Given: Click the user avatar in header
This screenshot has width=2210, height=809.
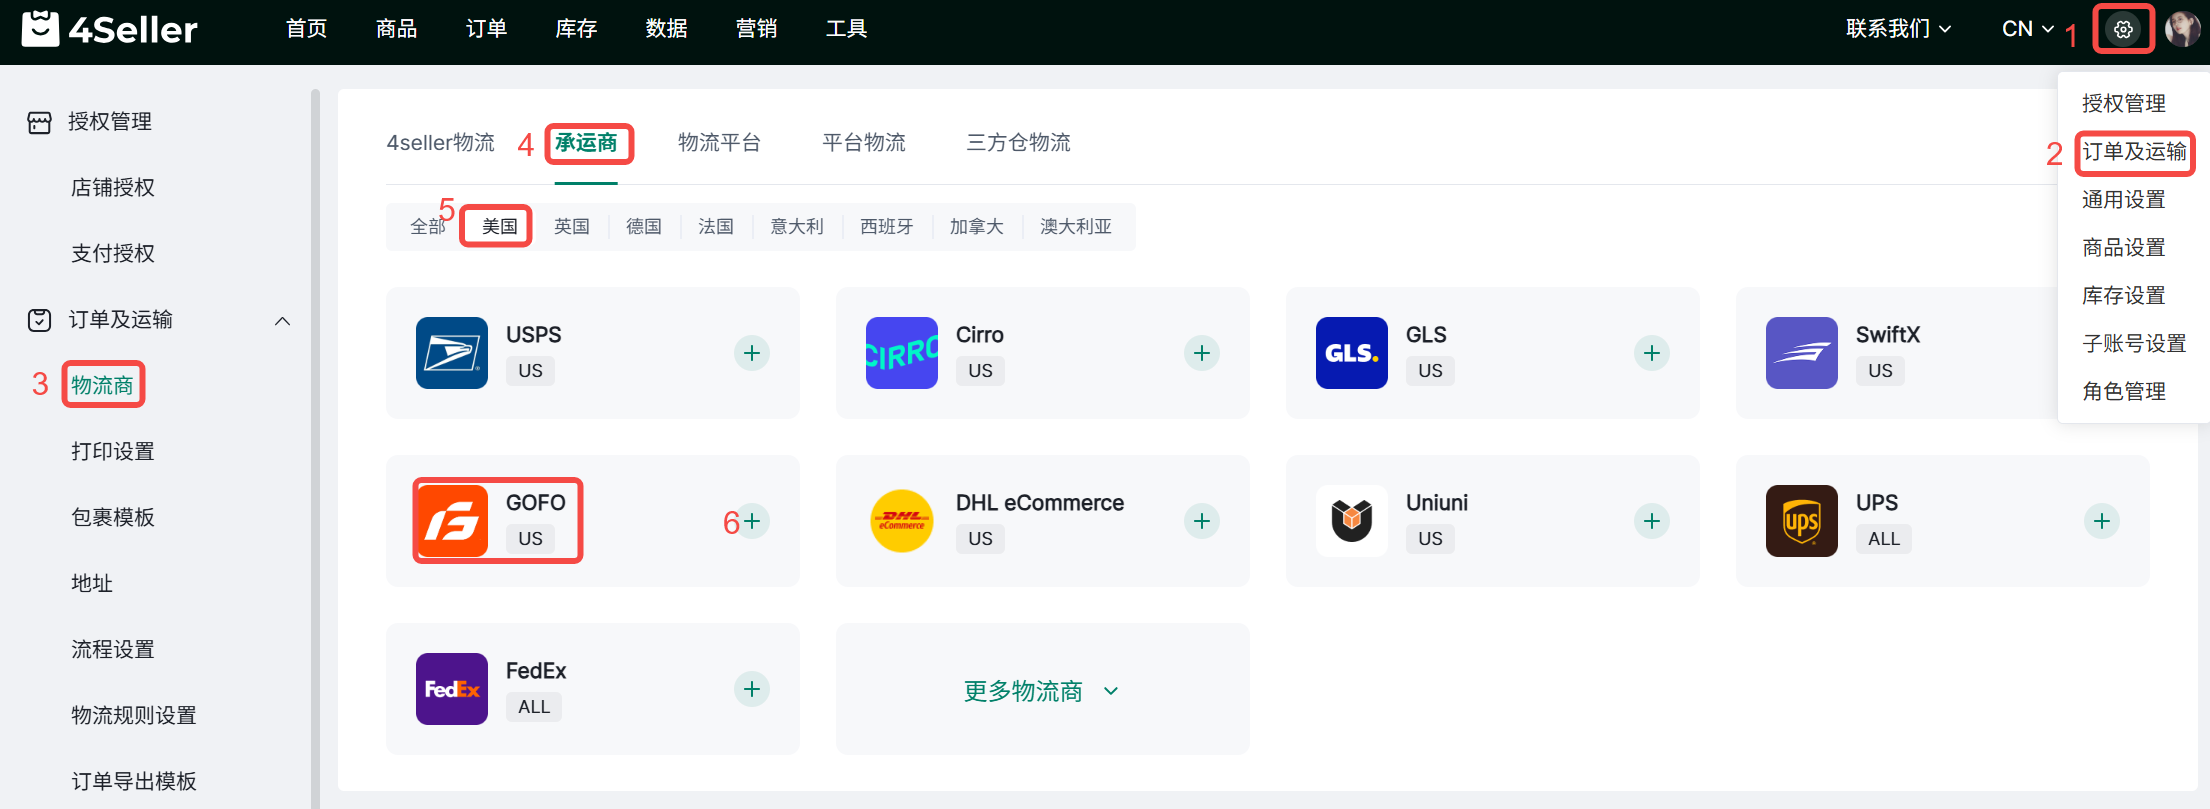Looking at the screenshot, I should [x=2181, y=30].
